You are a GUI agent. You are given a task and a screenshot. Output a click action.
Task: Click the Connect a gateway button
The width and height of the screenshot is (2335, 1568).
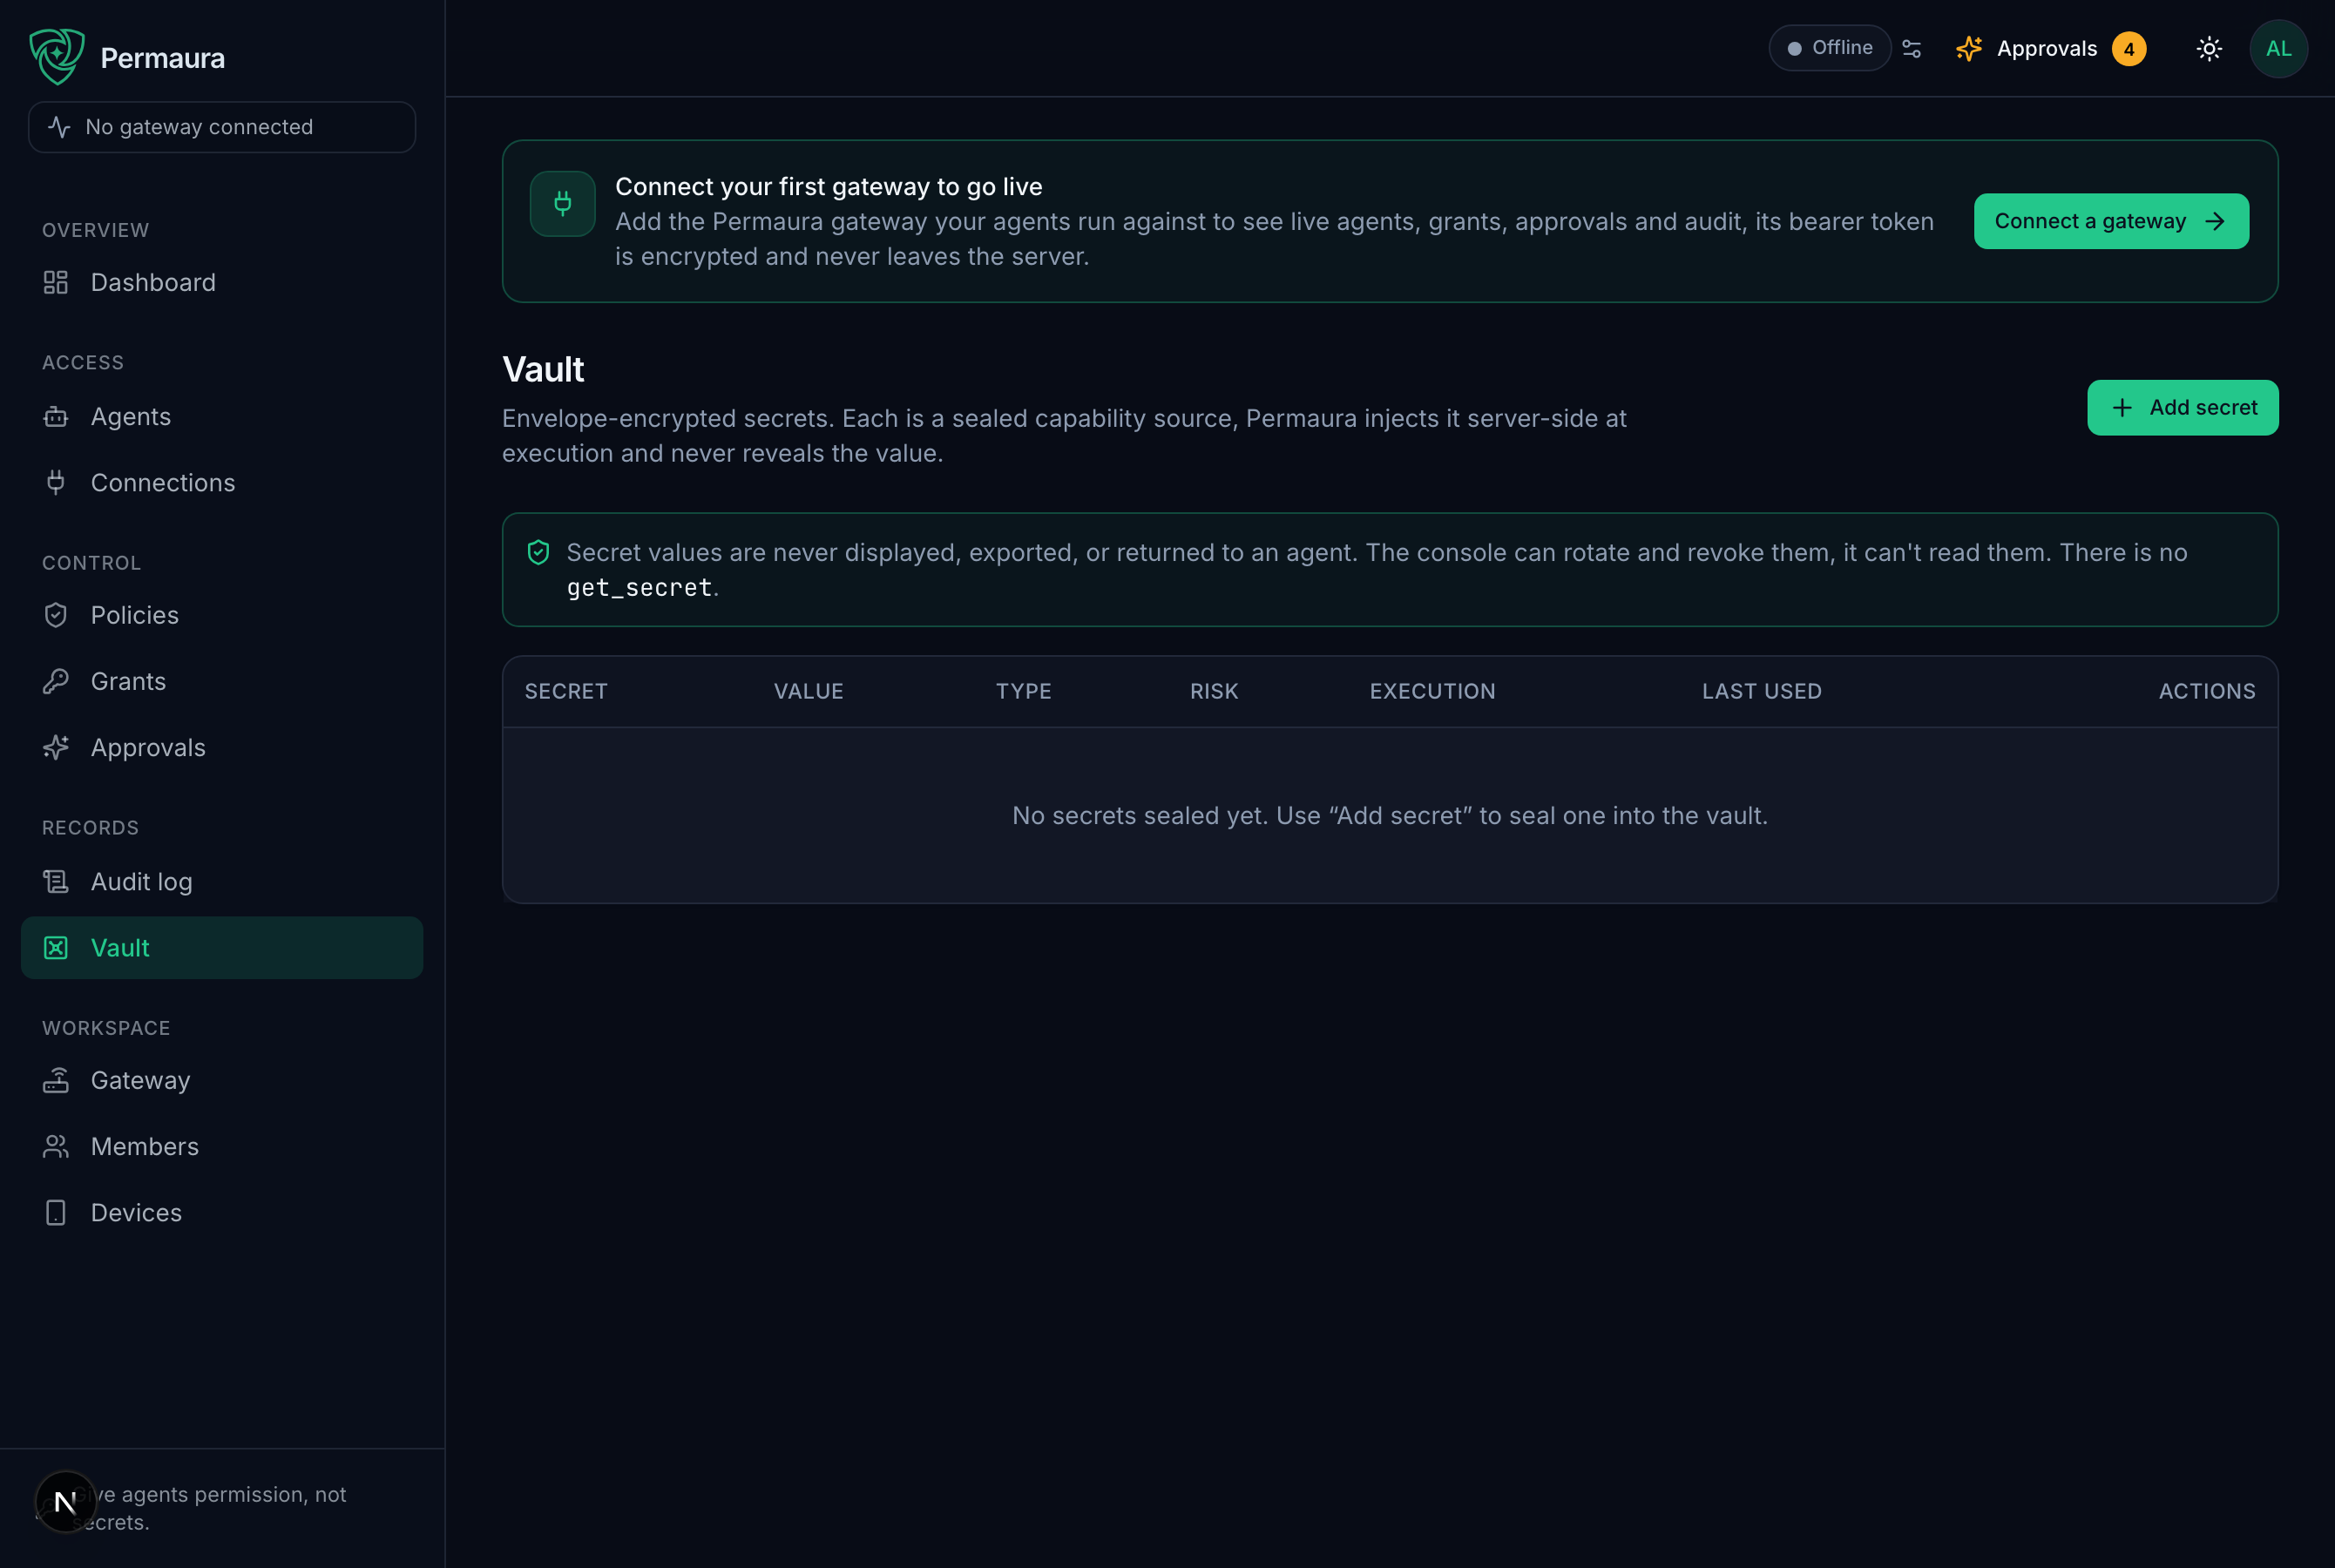[2111, 221]
